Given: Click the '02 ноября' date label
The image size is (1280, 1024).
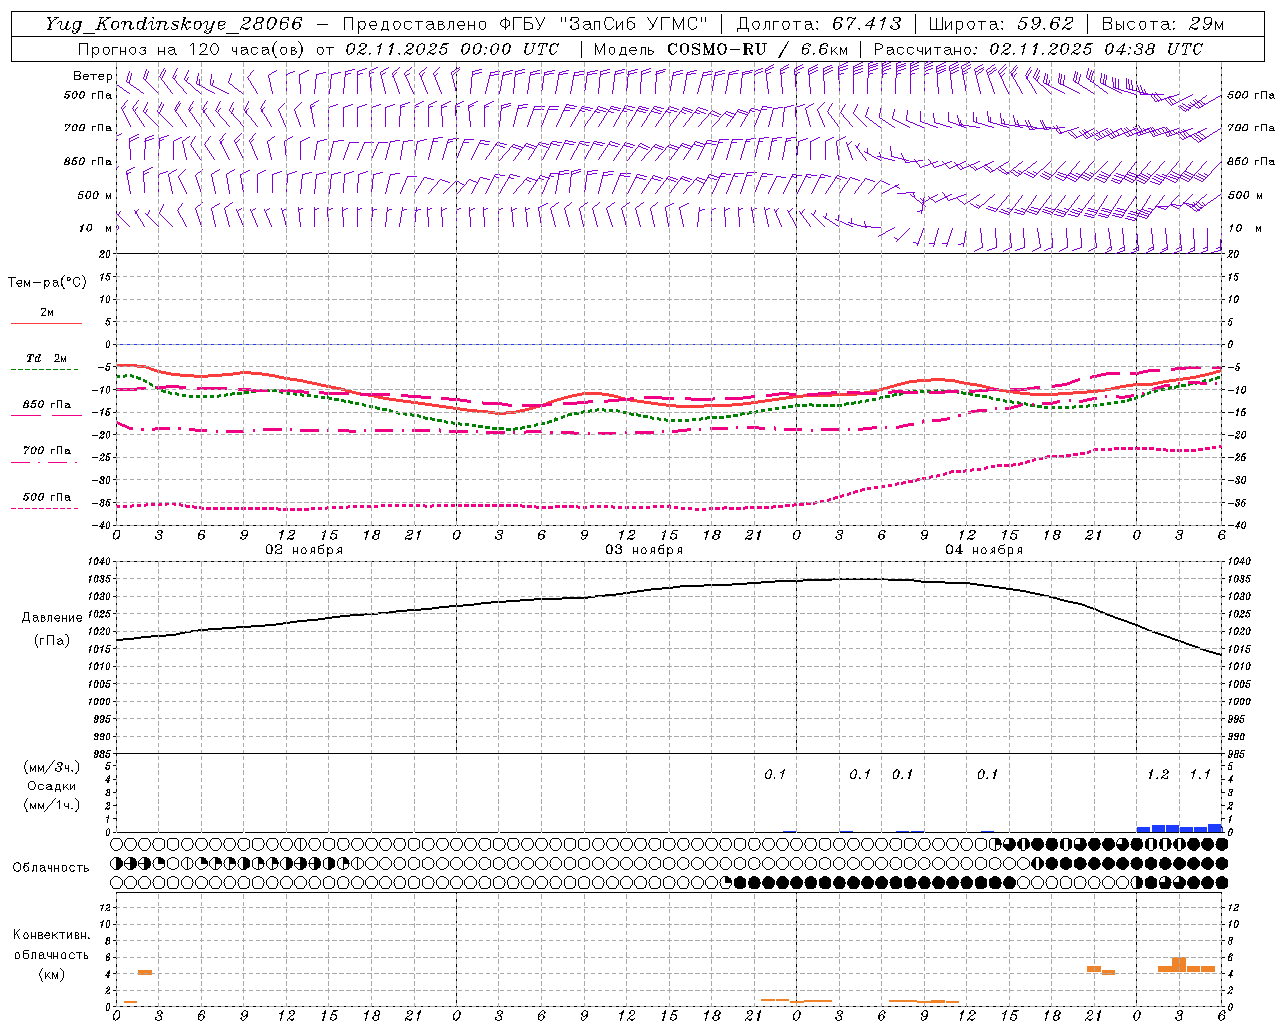Looking at the screenshot, I should point(304,550).
